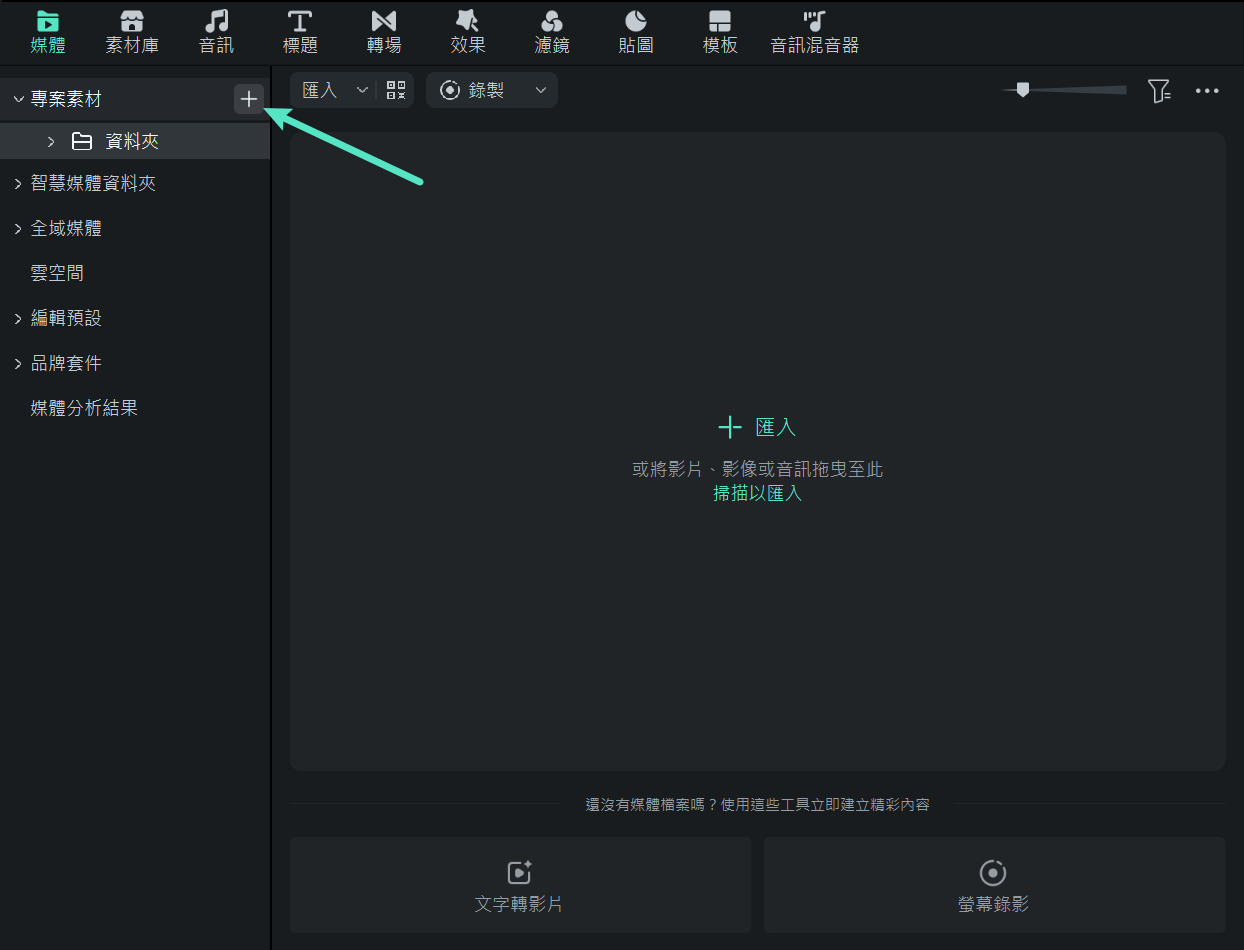Collapse the 專案素材 section
The width and height of the screenshot is (1244, 950).
pyautogui.click(x=18, y=99)
